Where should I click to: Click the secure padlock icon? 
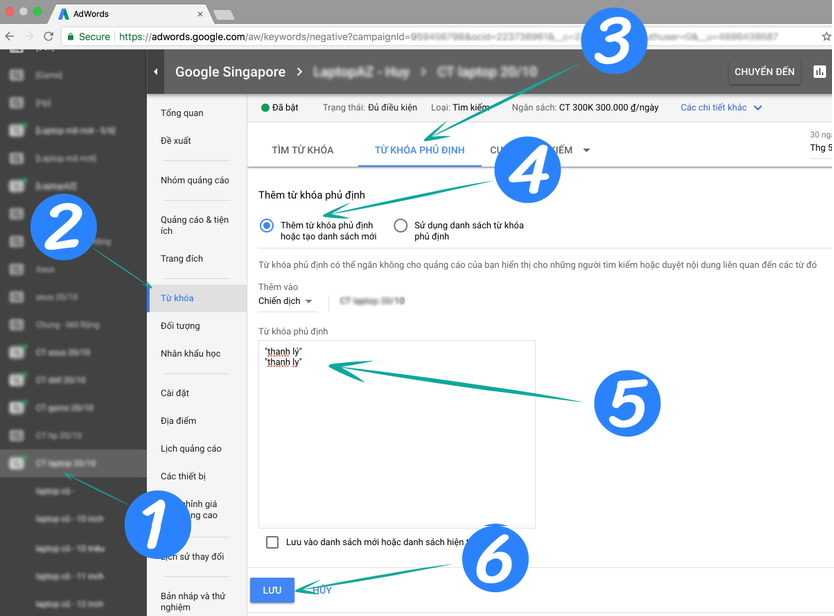(x=70, y=36)
